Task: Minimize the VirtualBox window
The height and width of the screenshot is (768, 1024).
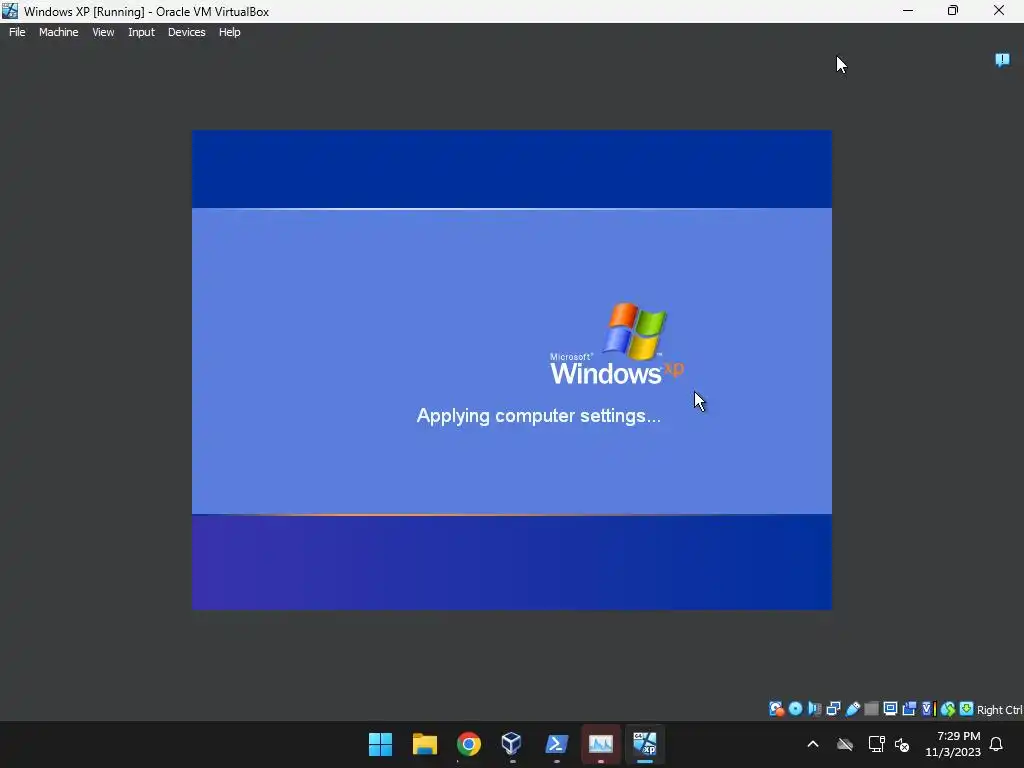Action: point(908,10)
